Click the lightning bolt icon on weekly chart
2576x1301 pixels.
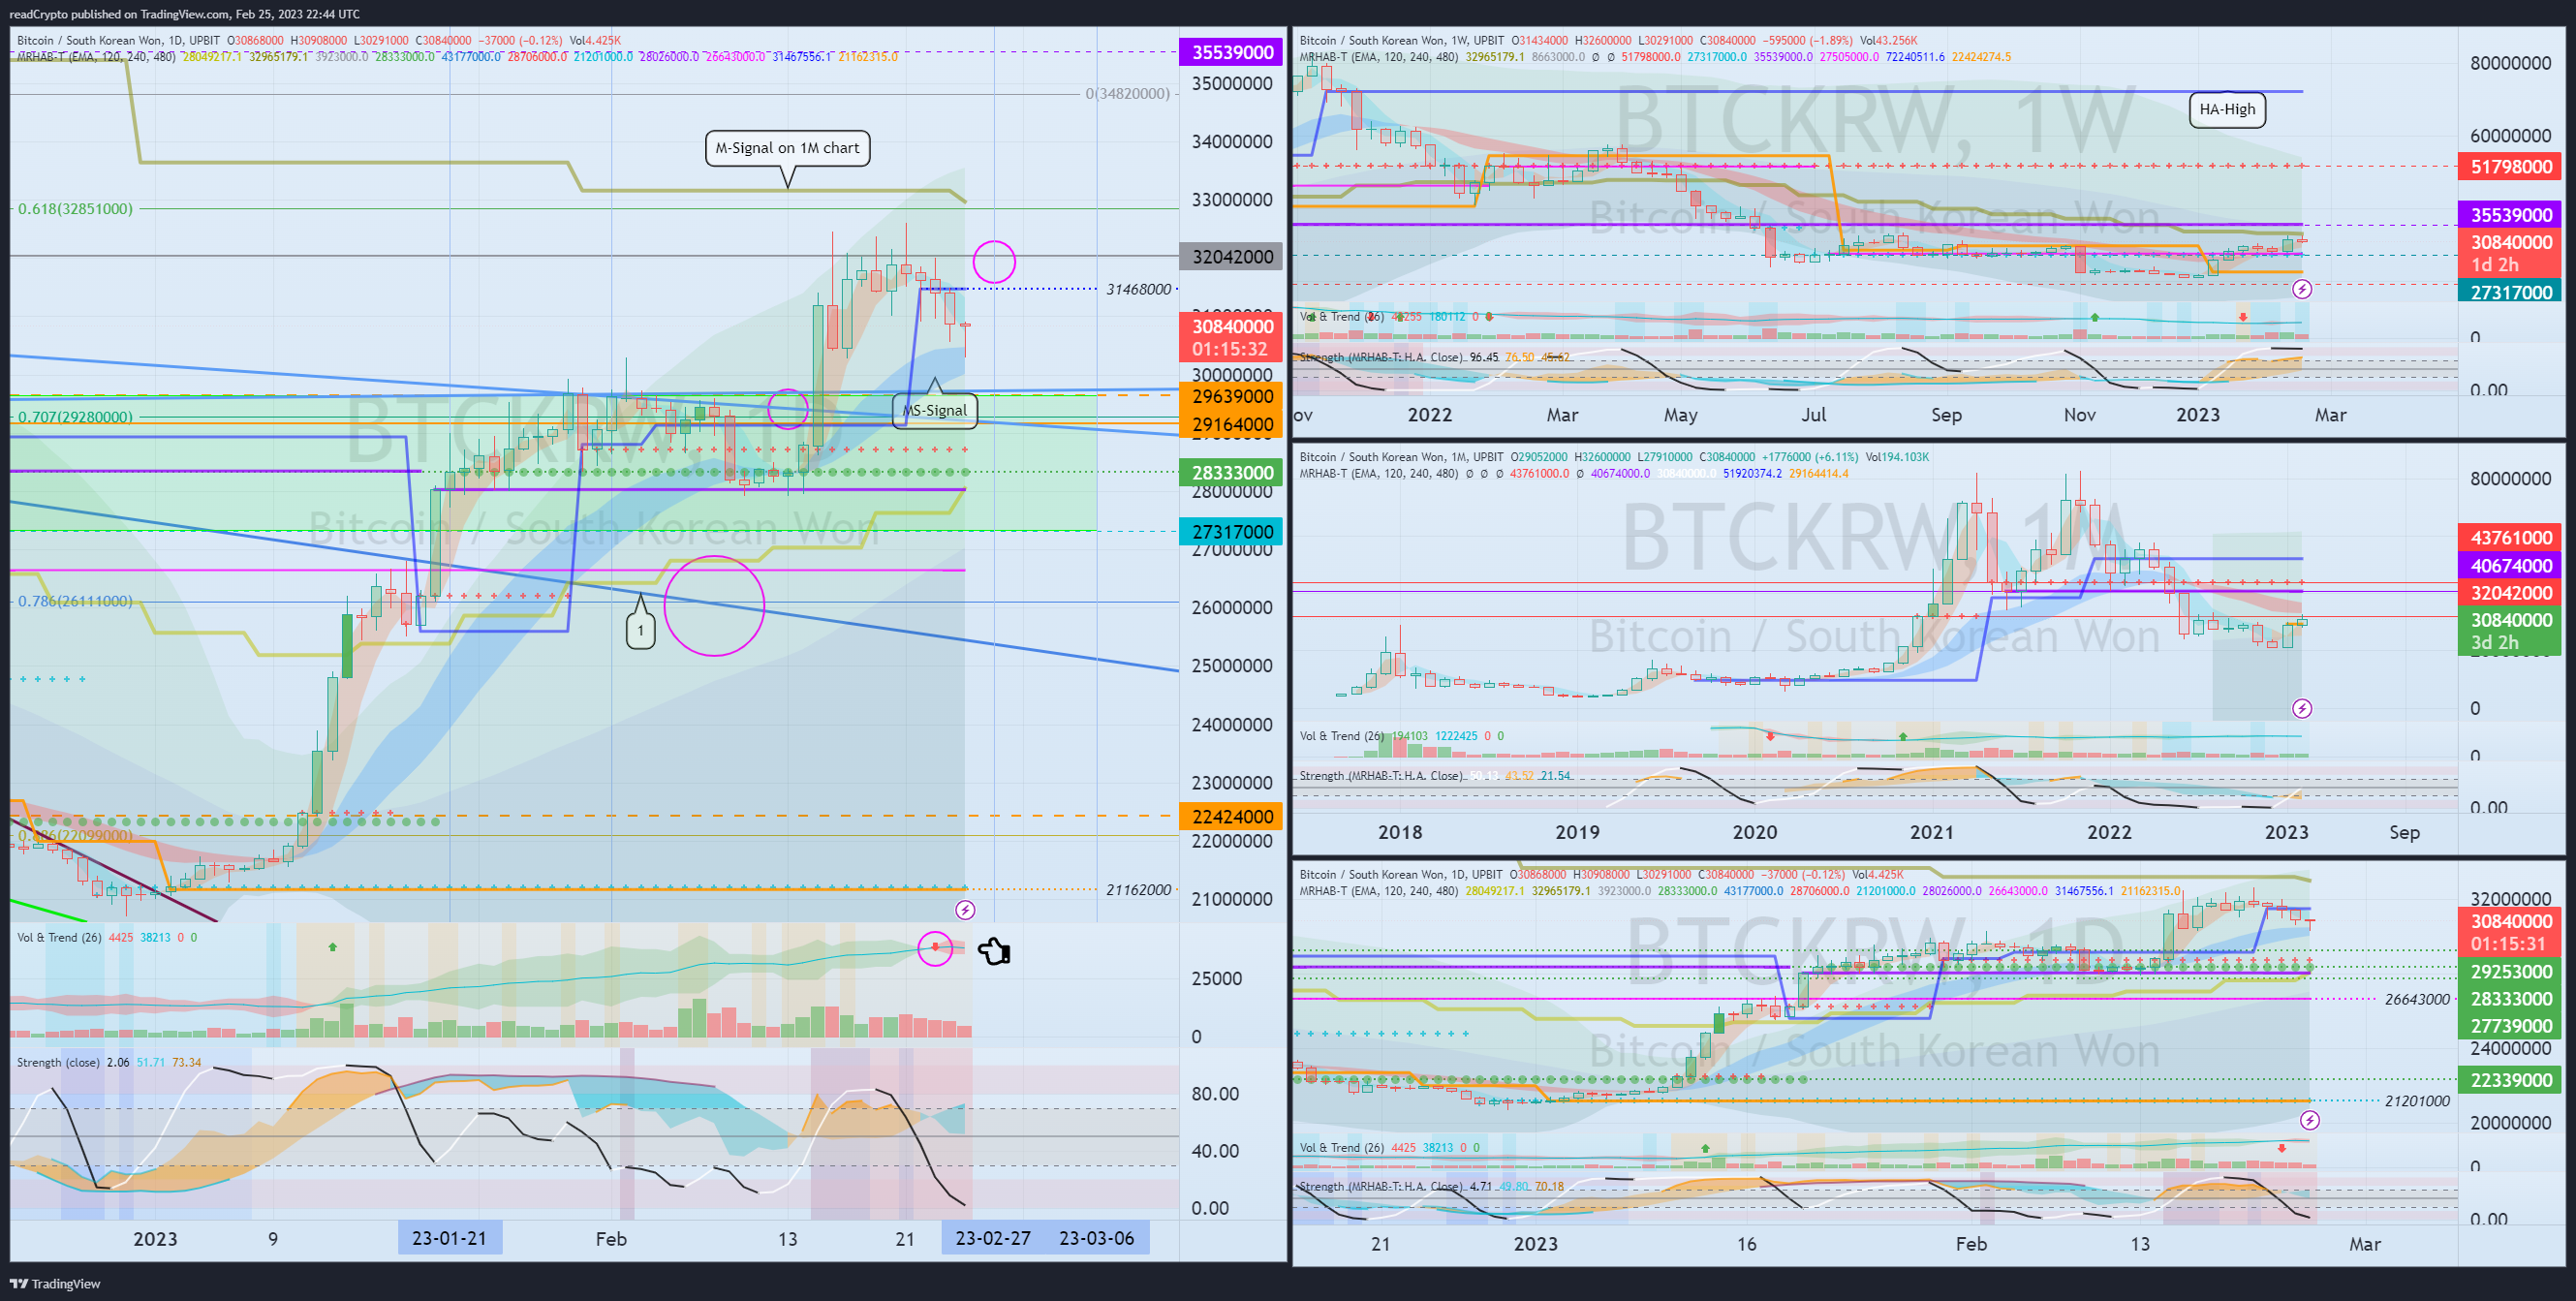pos(2302,289)
